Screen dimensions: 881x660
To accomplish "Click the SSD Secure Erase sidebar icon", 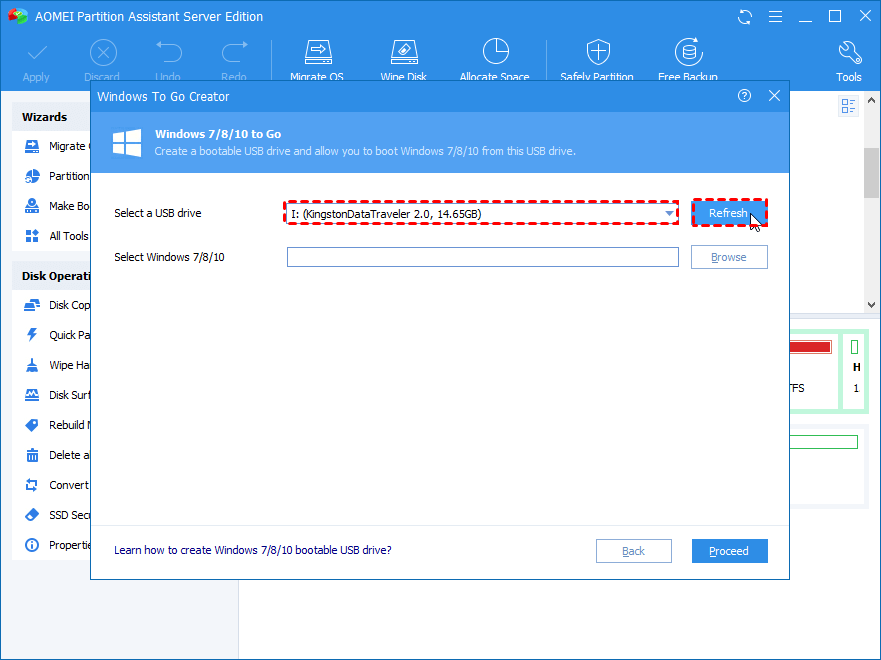I will 32,515.
